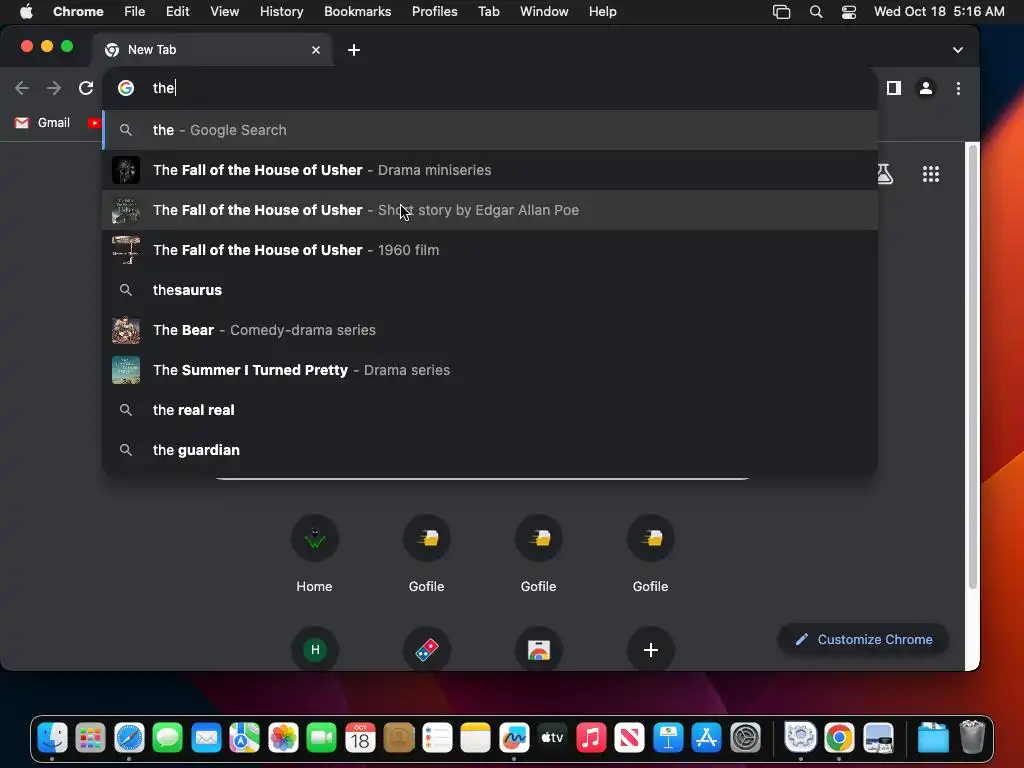The image size is (1024, 768).
Task: Open the Edit menu
Action: [x=177, y=12]
